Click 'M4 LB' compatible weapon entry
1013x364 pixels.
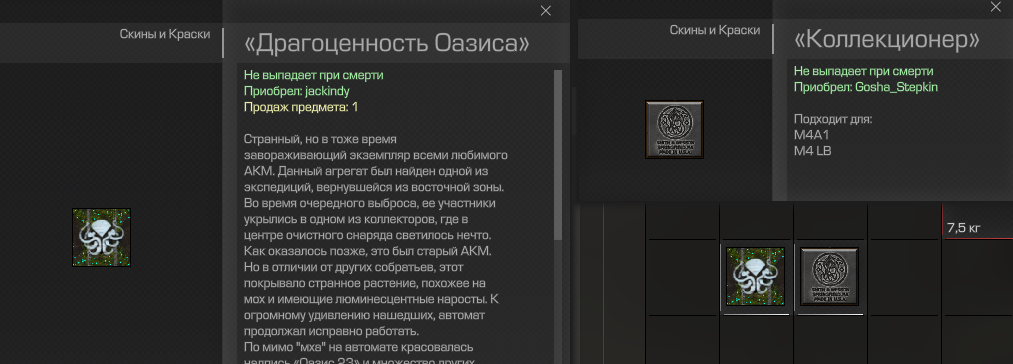point(812,151)
